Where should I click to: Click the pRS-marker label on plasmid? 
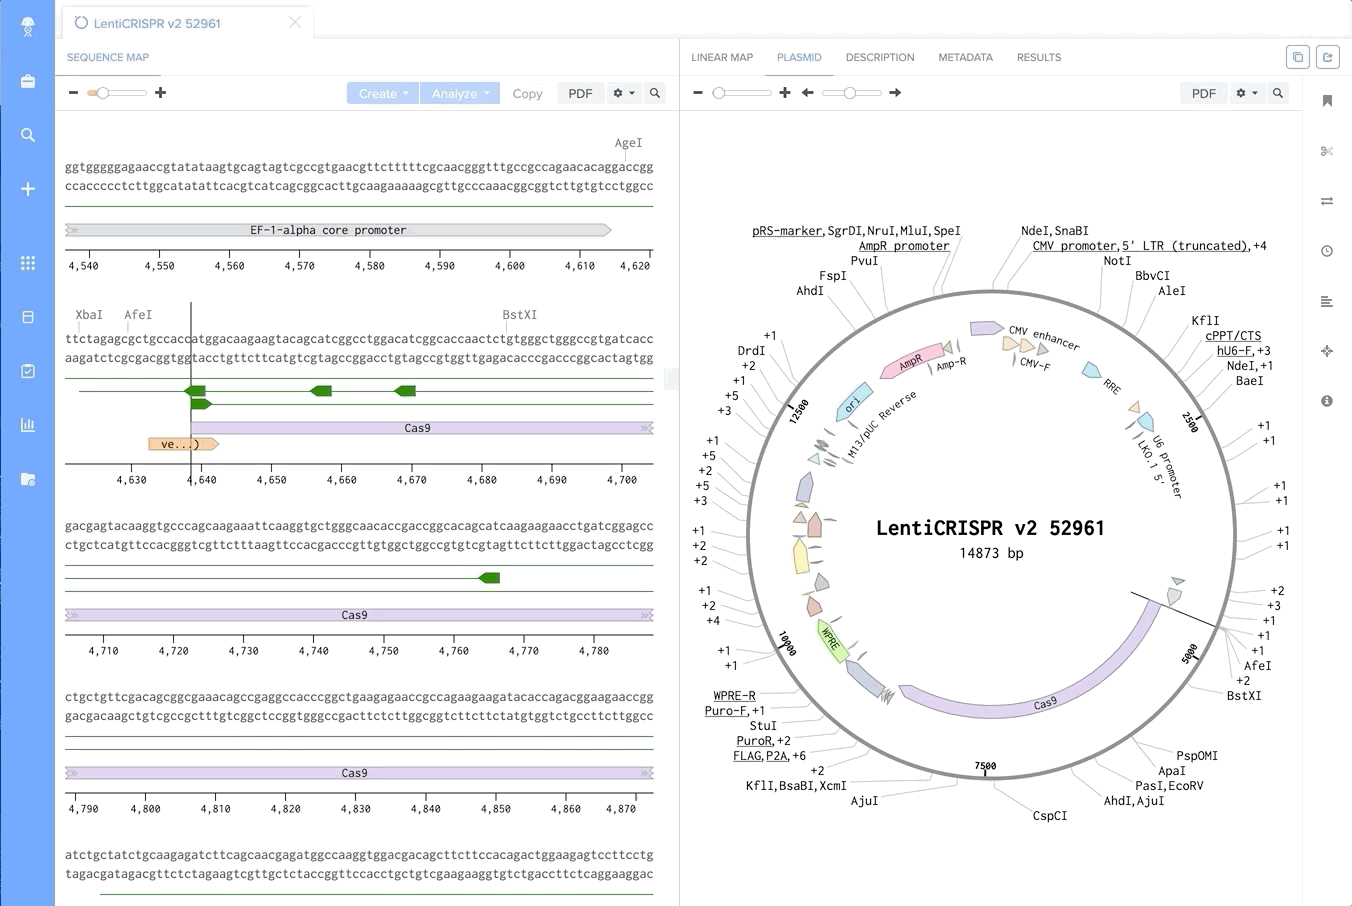(787, 231)
